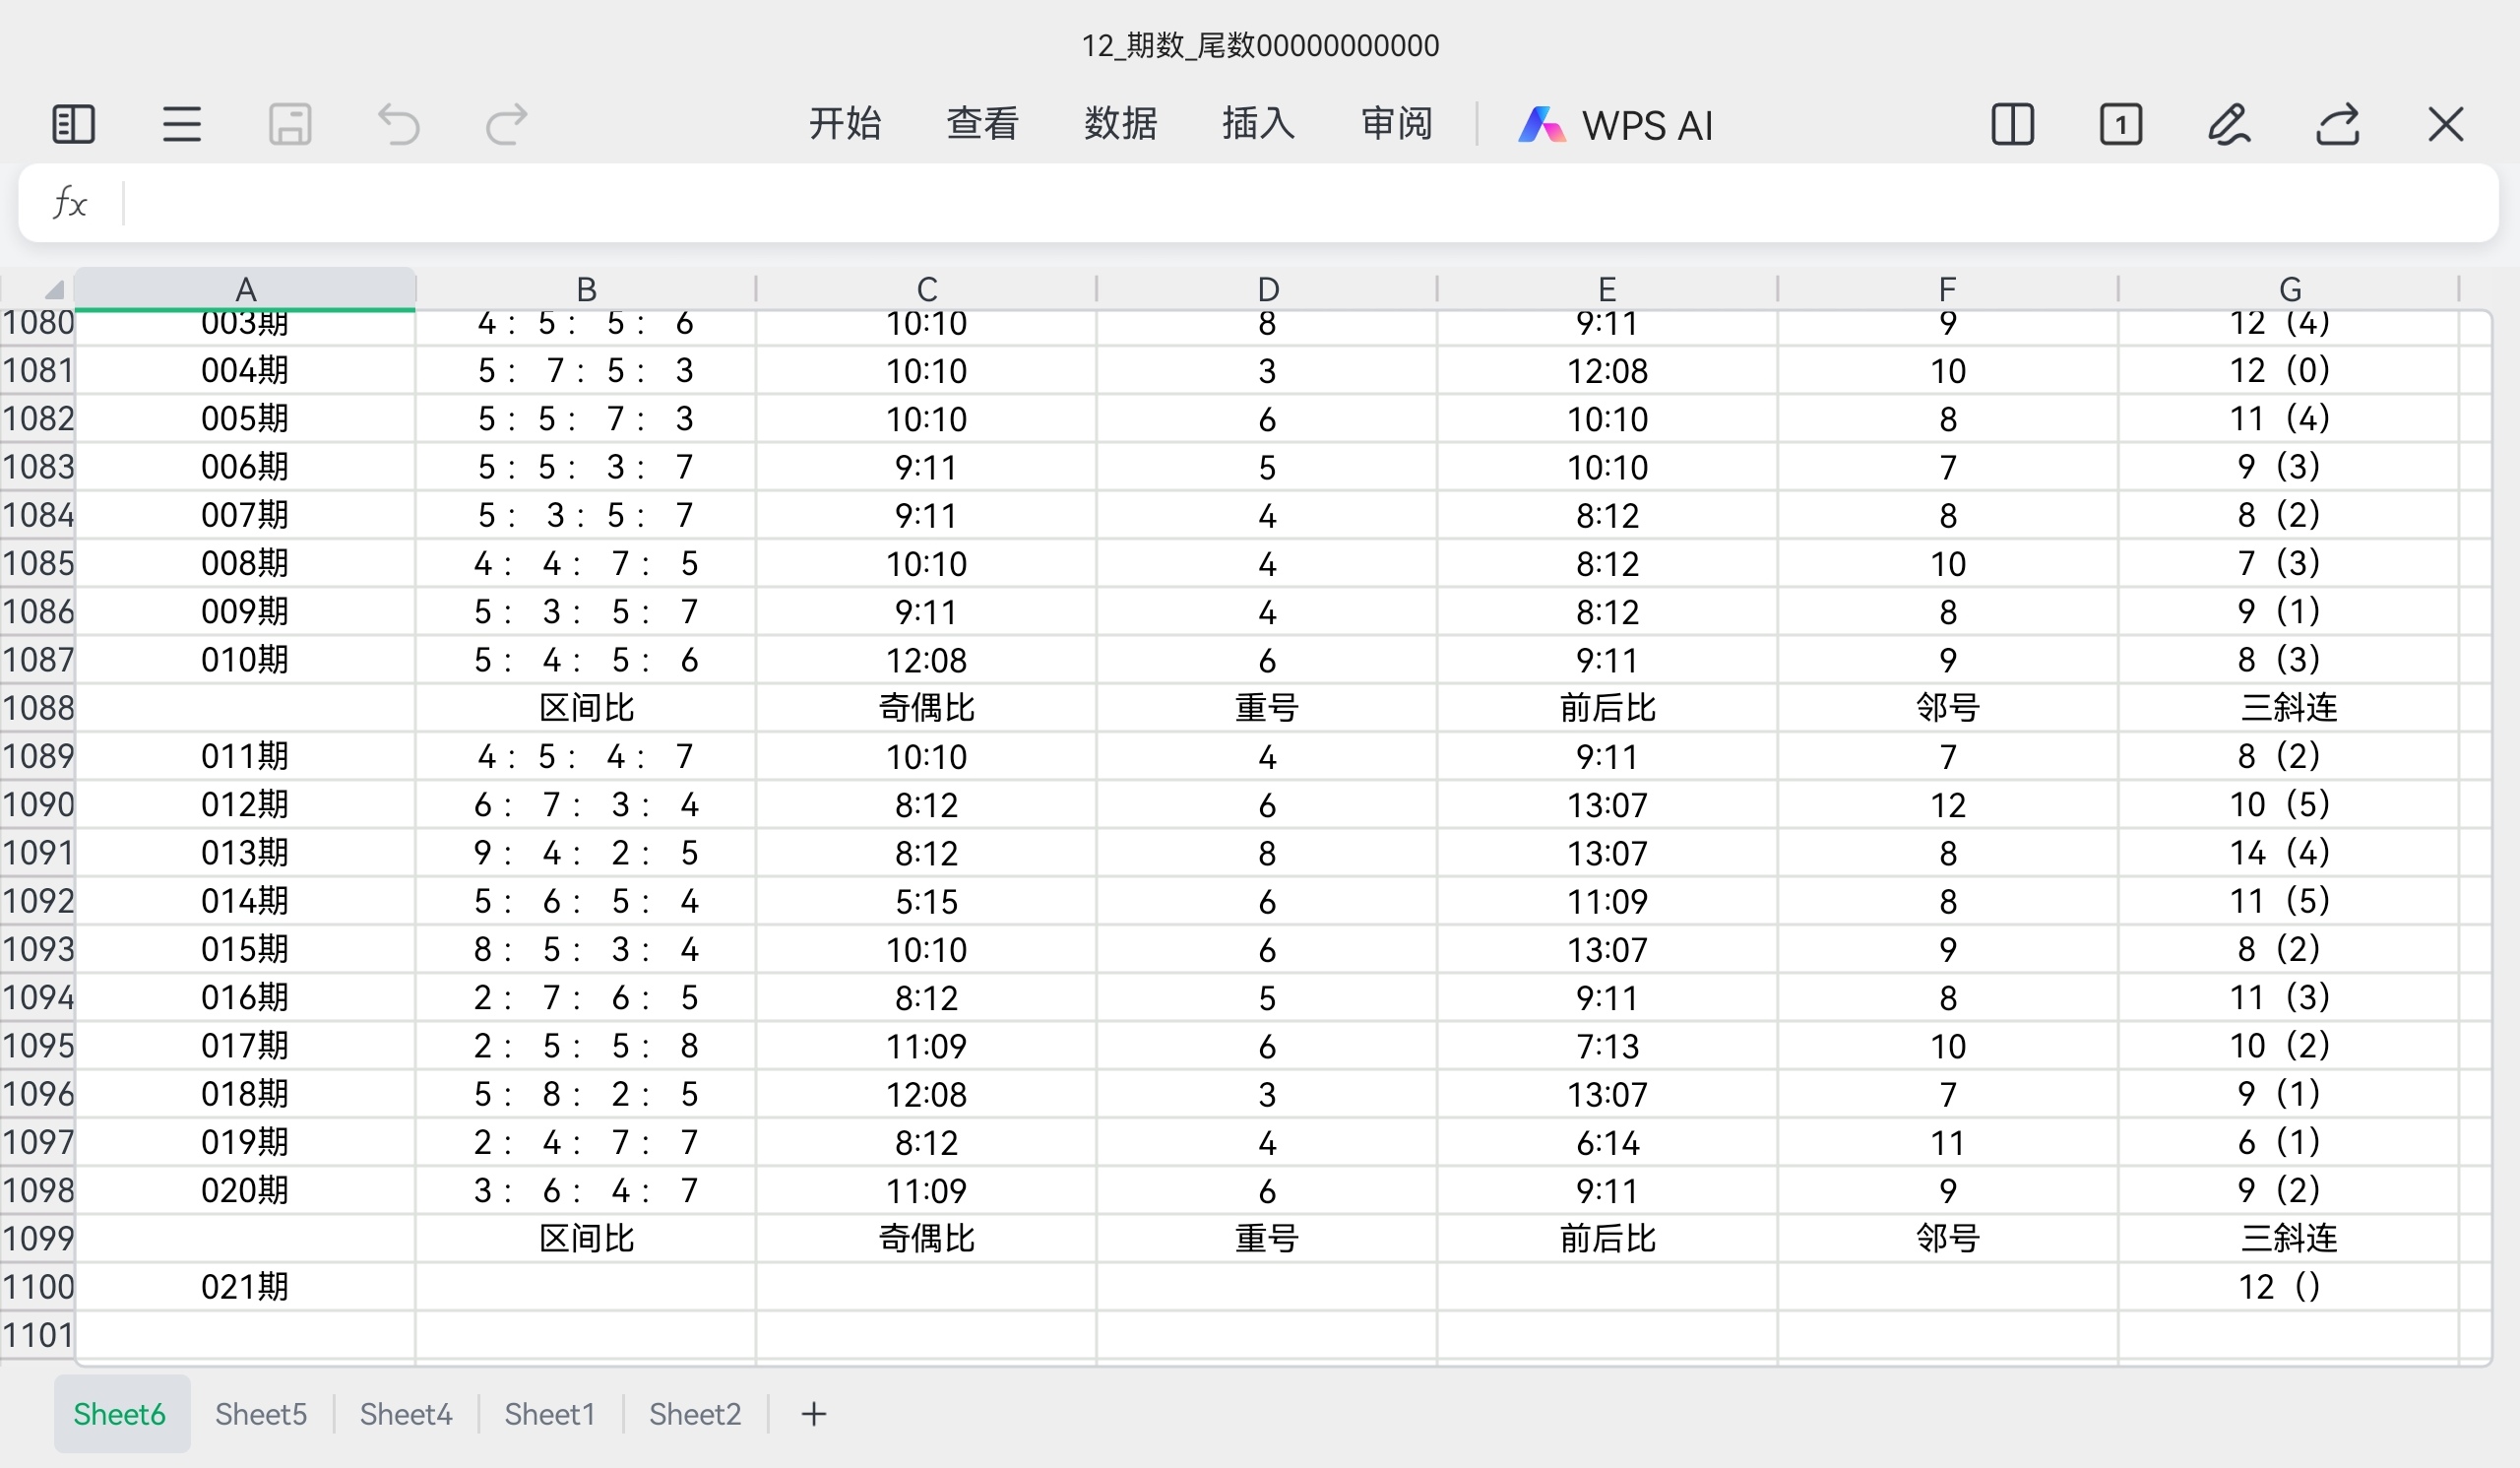Switch to Sheet5 tab
Viewport: 2520px width, 1468px height.
pos(261,1414)
